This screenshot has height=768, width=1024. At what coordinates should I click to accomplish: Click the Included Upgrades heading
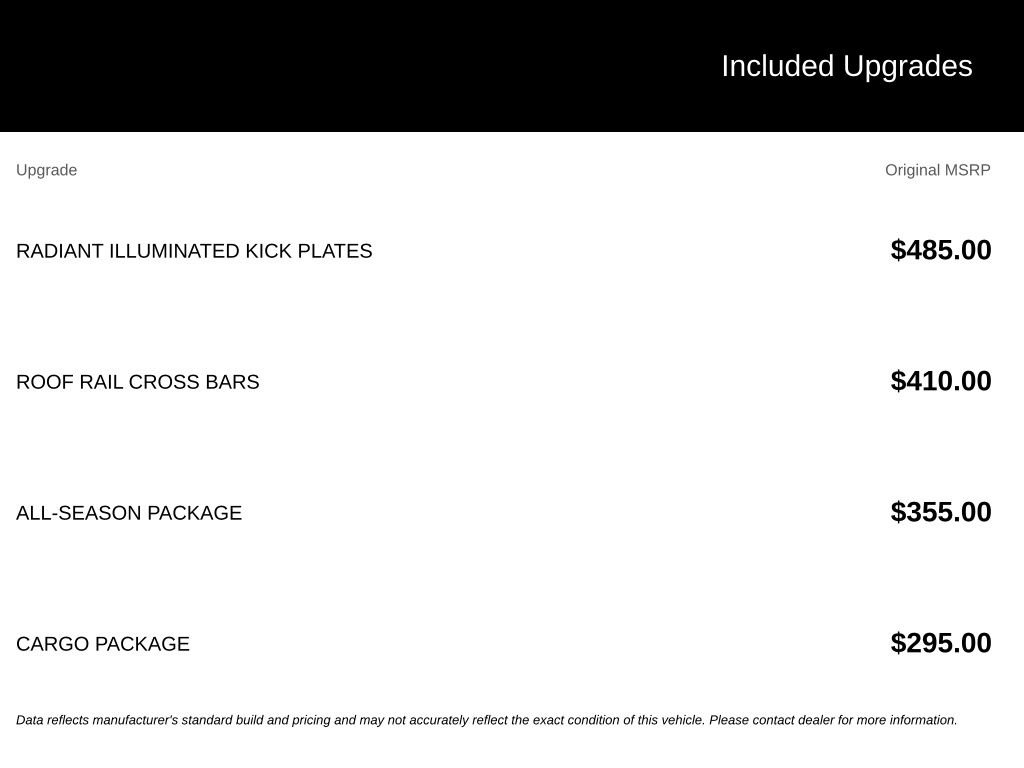tap(846, 67)
